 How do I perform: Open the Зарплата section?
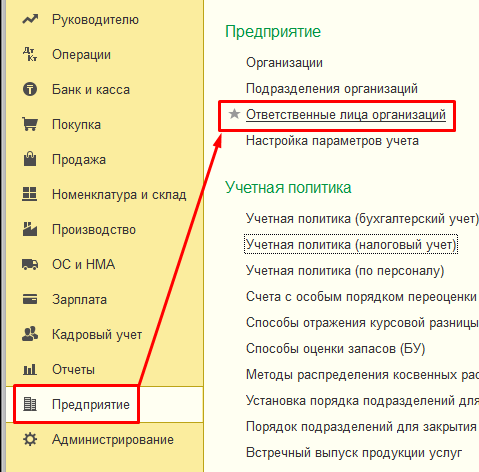point(79,300)
